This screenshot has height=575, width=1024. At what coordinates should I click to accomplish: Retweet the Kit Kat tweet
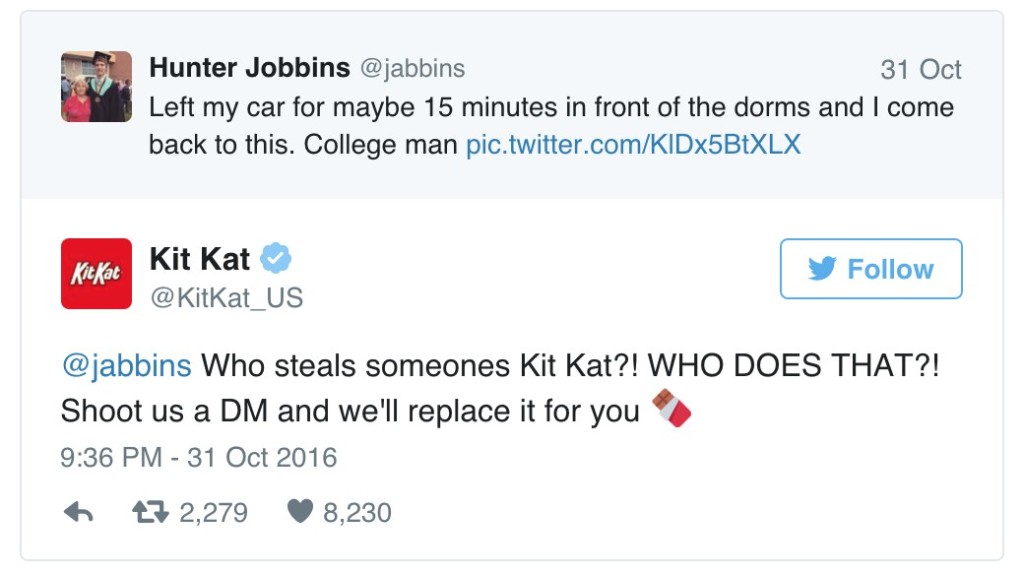(152, 513)
